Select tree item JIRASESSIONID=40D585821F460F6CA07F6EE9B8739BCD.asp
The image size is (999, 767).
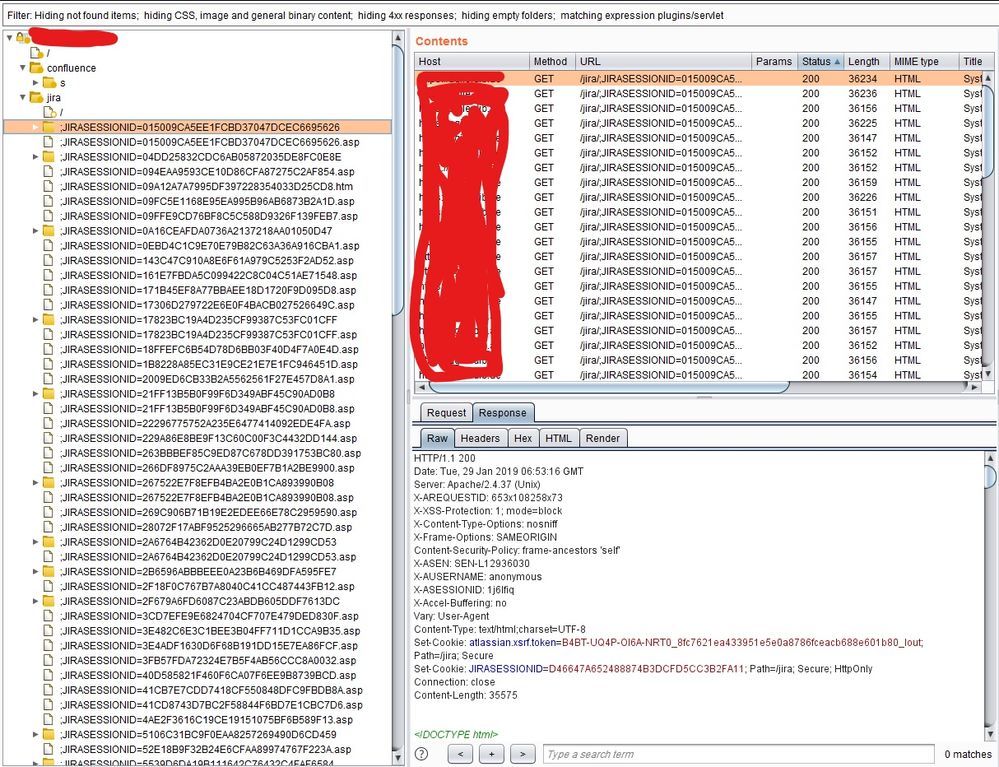click(208, 675)
